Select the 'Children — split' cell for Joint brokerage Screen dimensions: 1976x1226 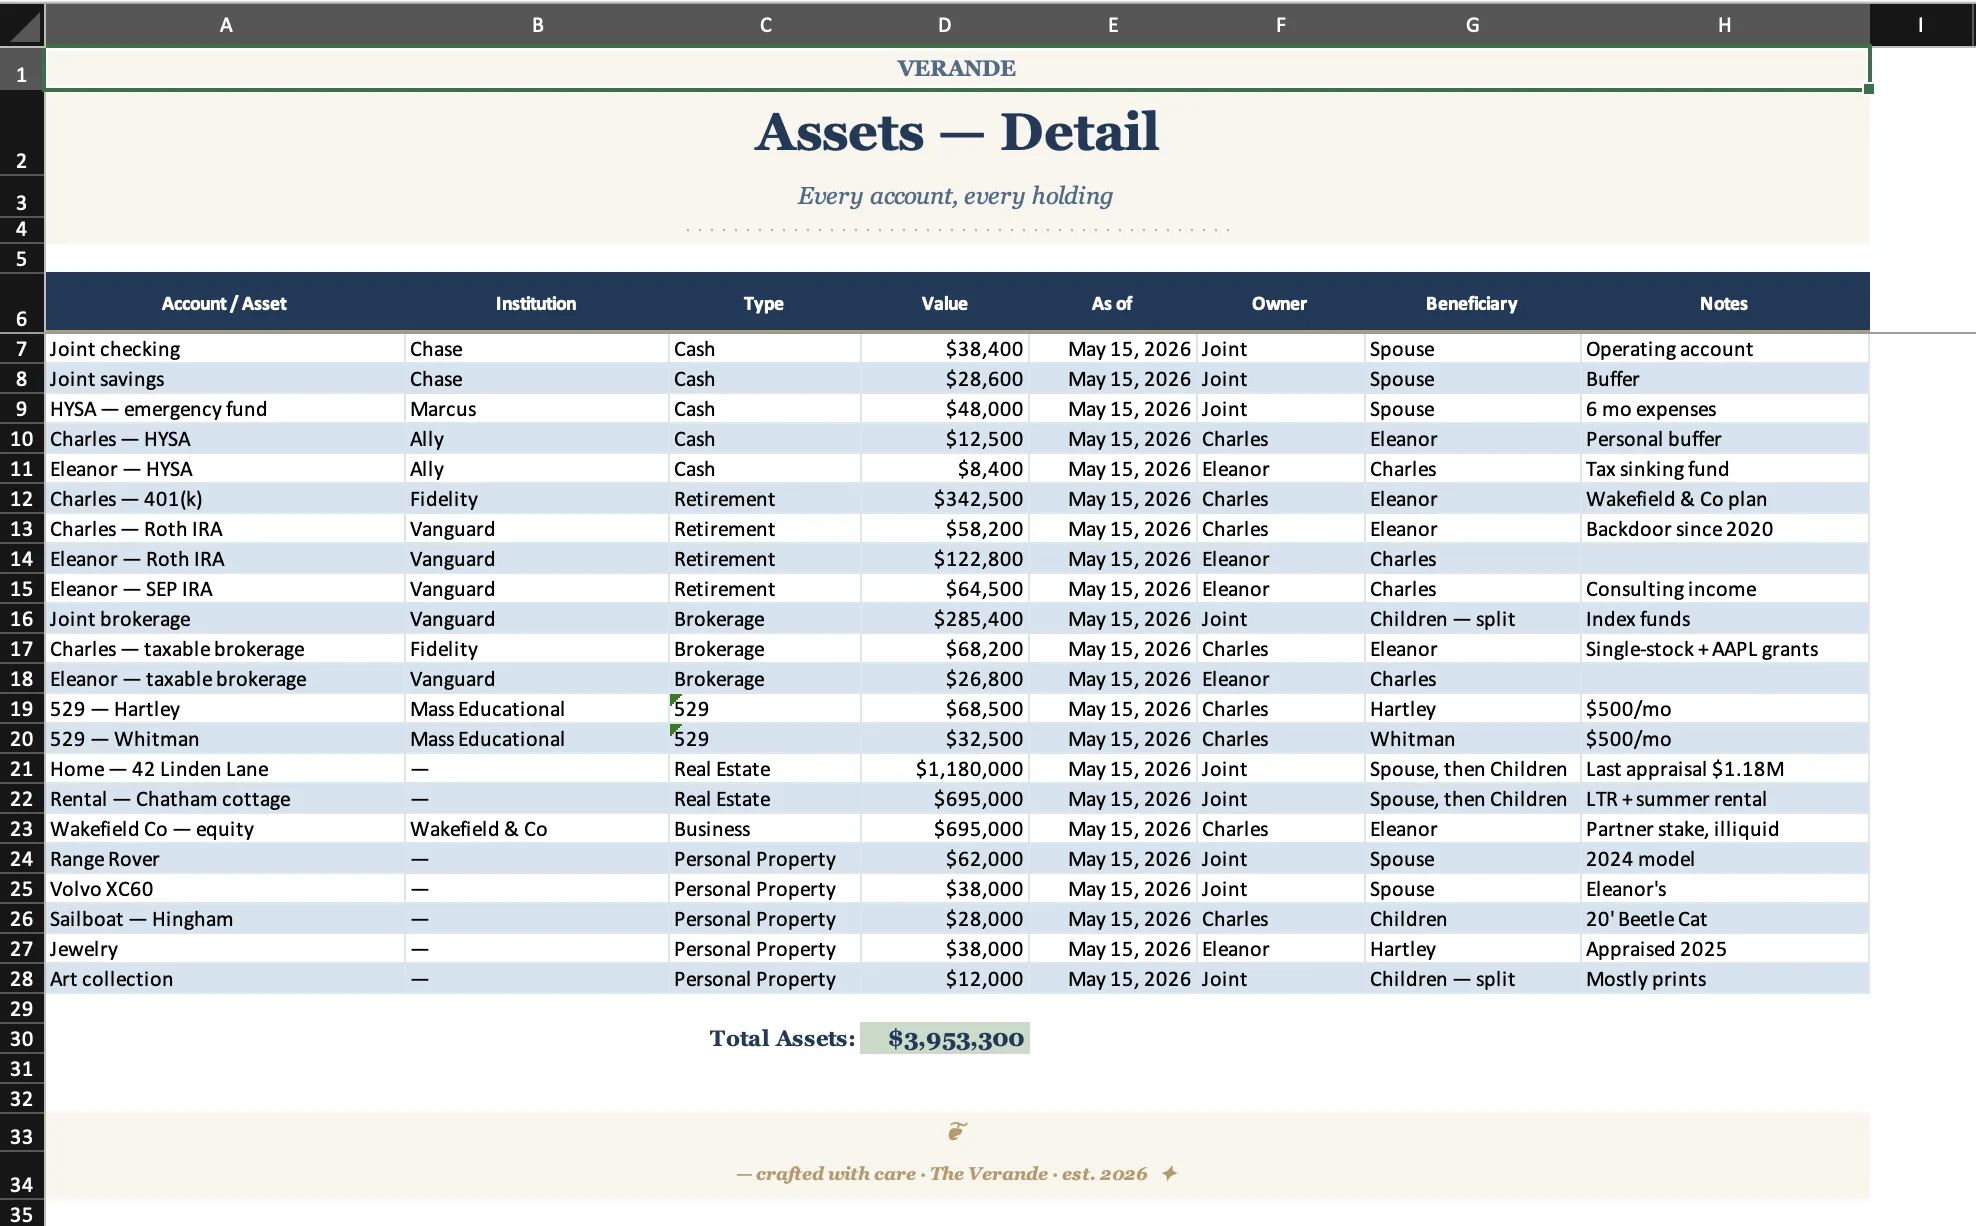tap(1472, 619)
